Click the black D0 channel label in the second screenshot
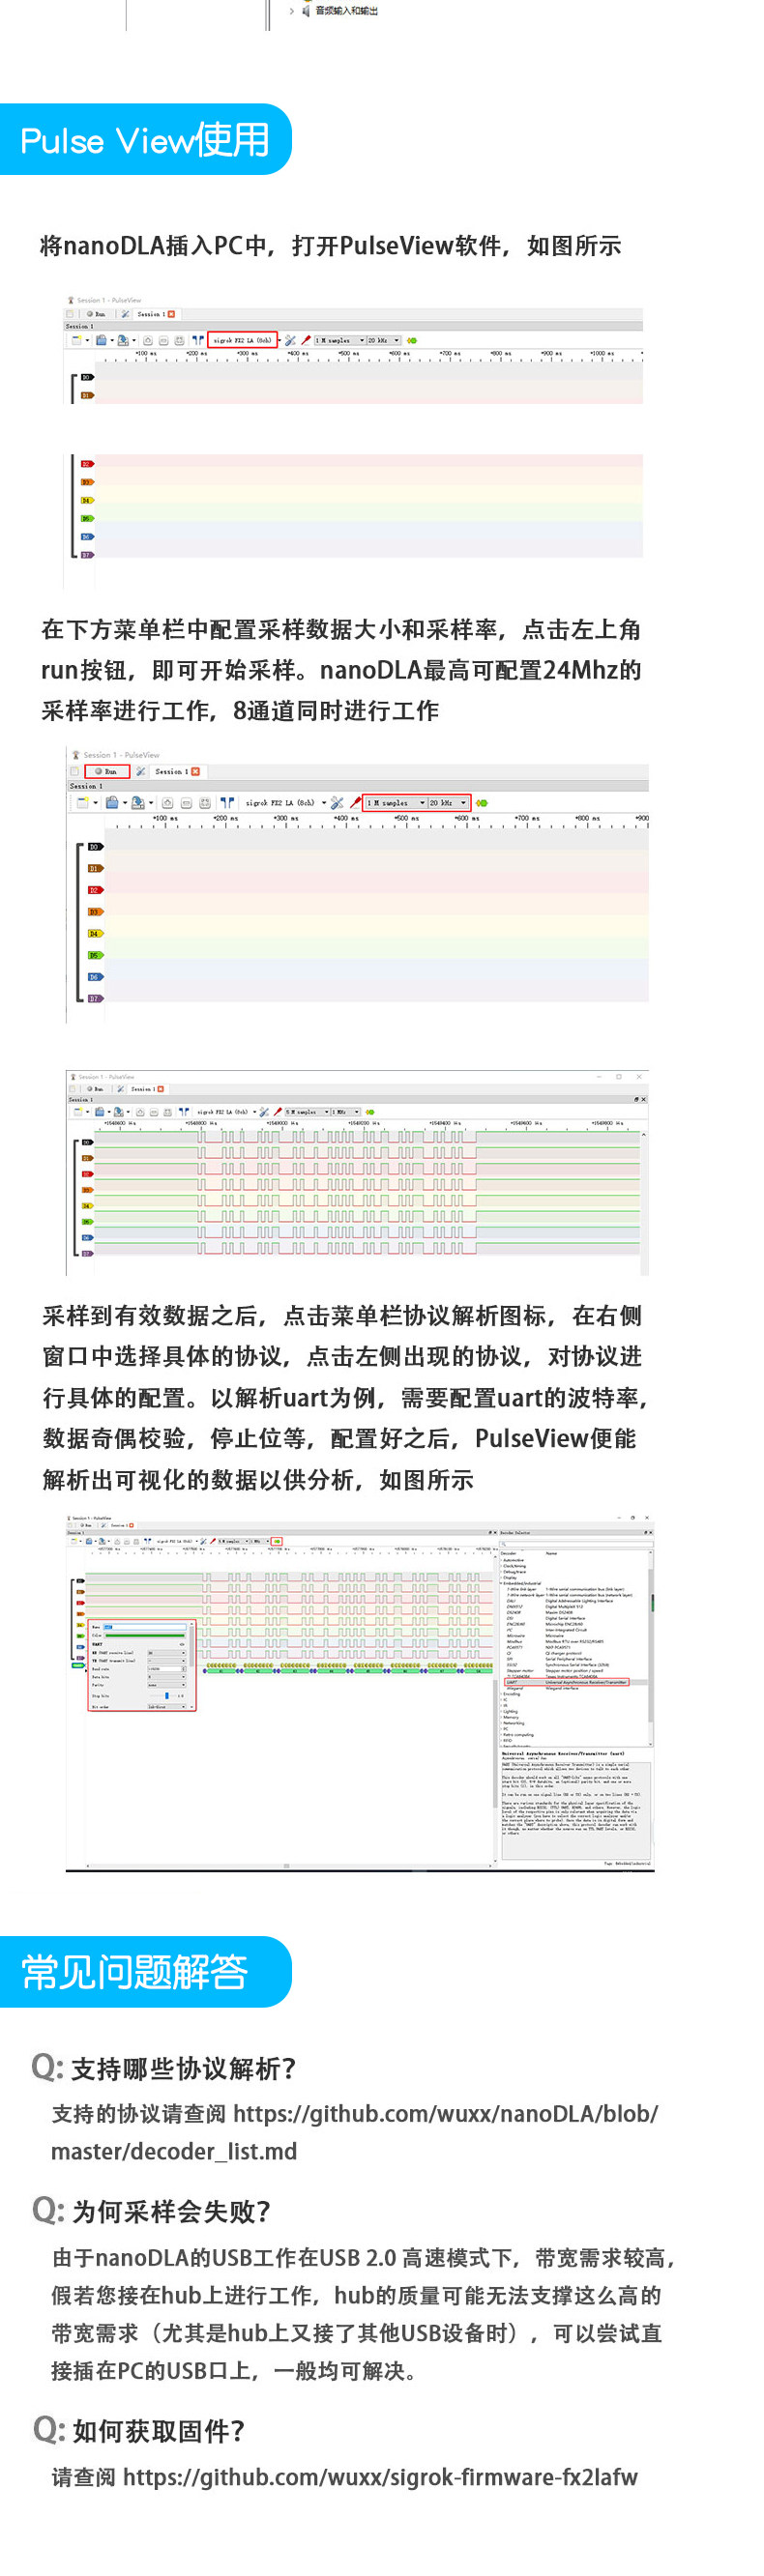The image size is (764, 2576). coord(96,847)
